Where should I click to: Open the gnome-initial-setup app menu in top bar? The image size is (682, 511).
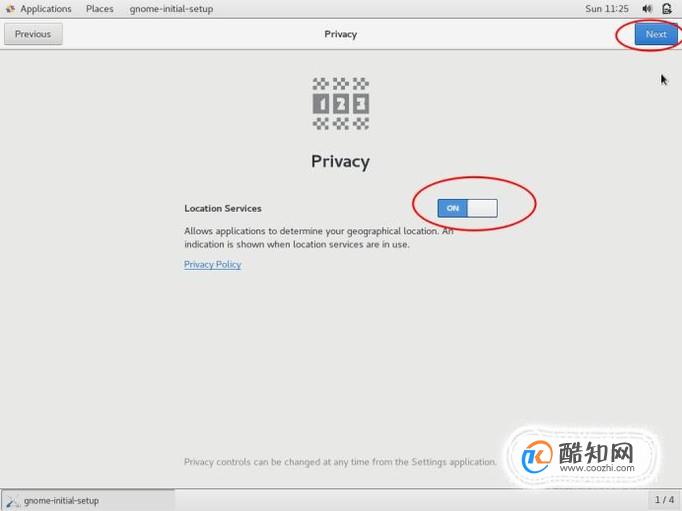point(171,9)
